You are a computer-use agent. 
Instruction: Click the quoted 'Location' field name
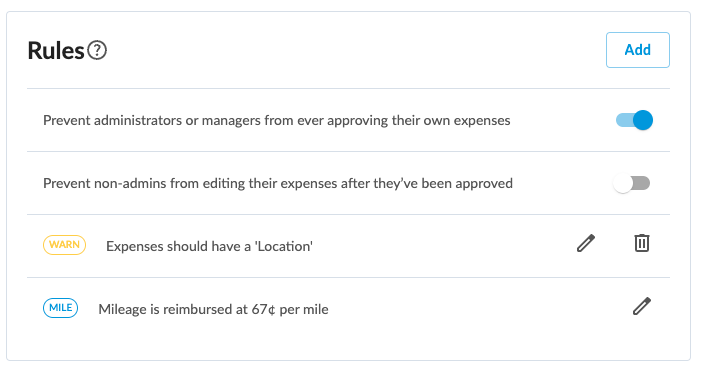[x=284, y=246]
